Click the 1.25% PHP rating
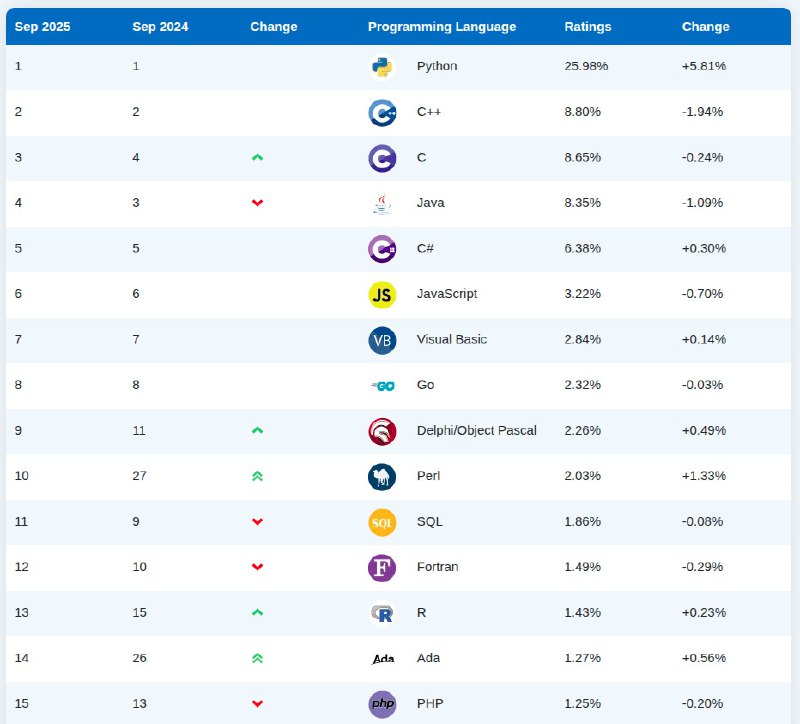This screenshot has width=800, height=724. [583, 704]
